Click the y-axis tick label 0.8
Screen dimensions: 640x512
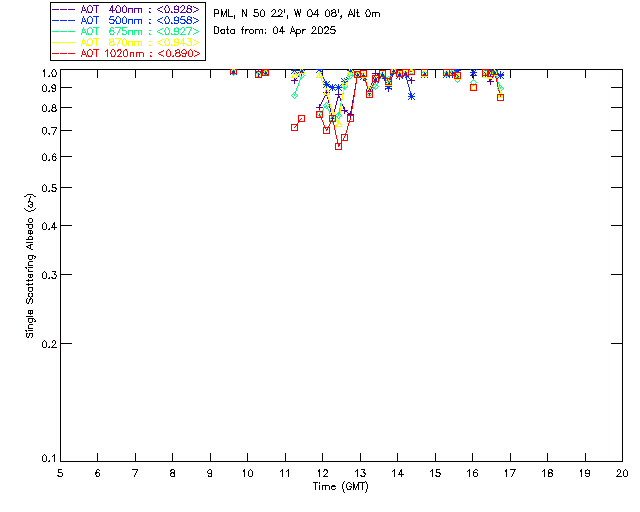pyautogui.click(x=49, y=108)
